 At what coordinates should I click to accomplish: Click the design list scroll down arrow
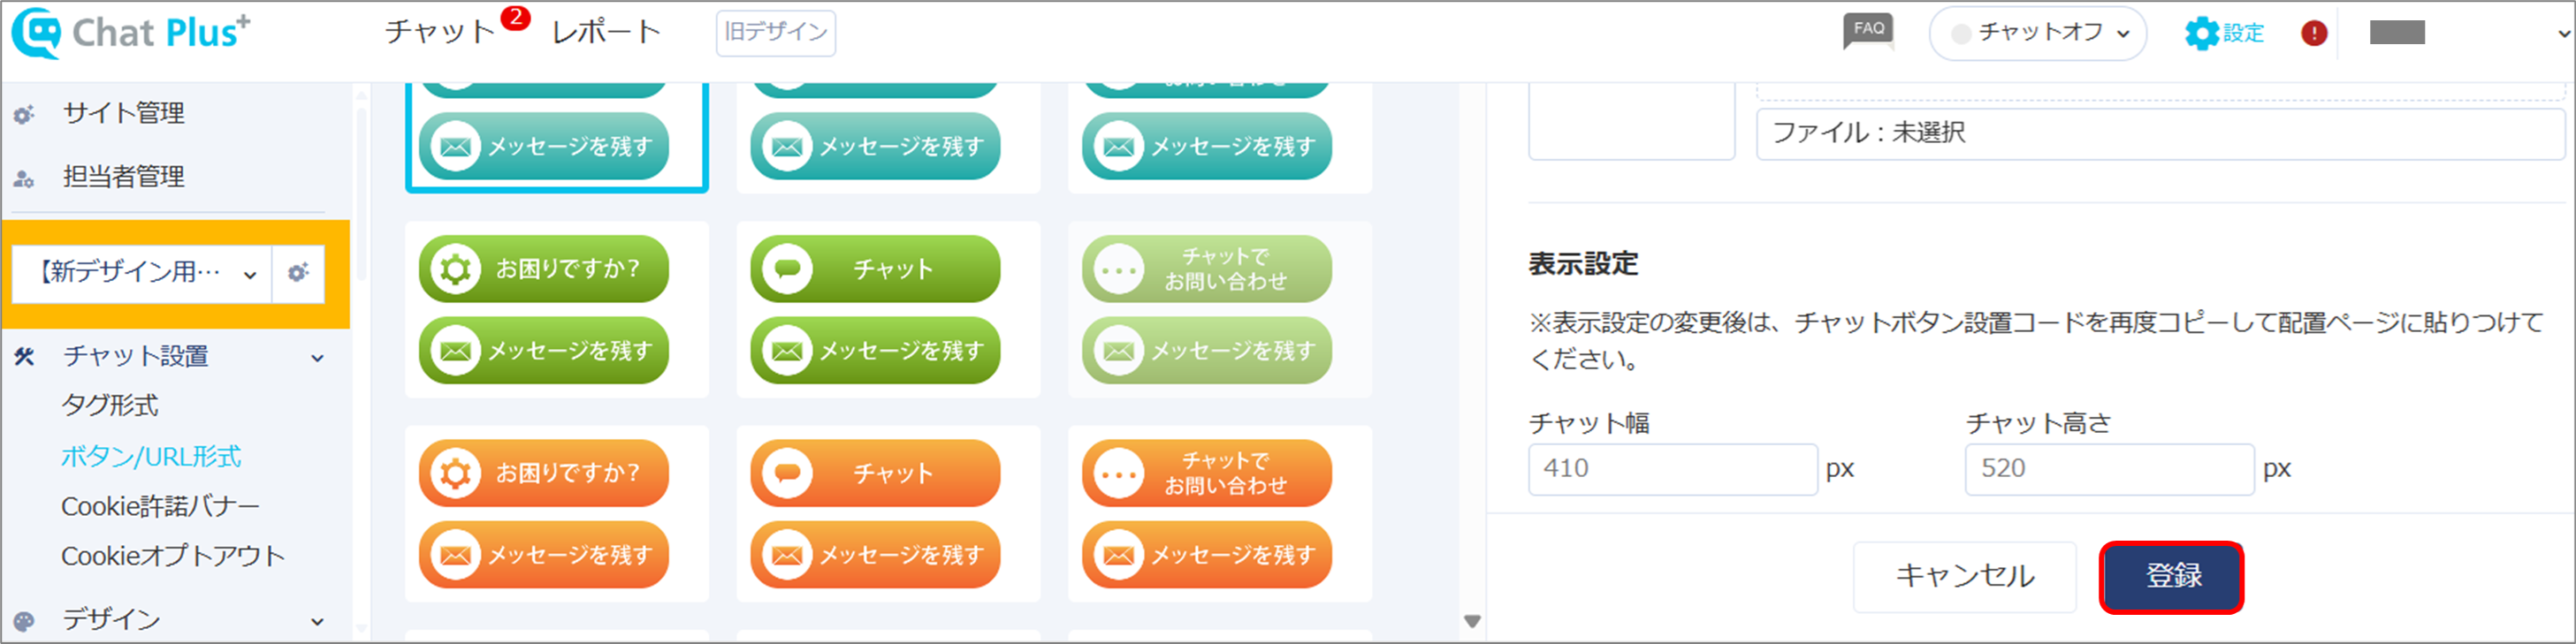[1472, 621]
